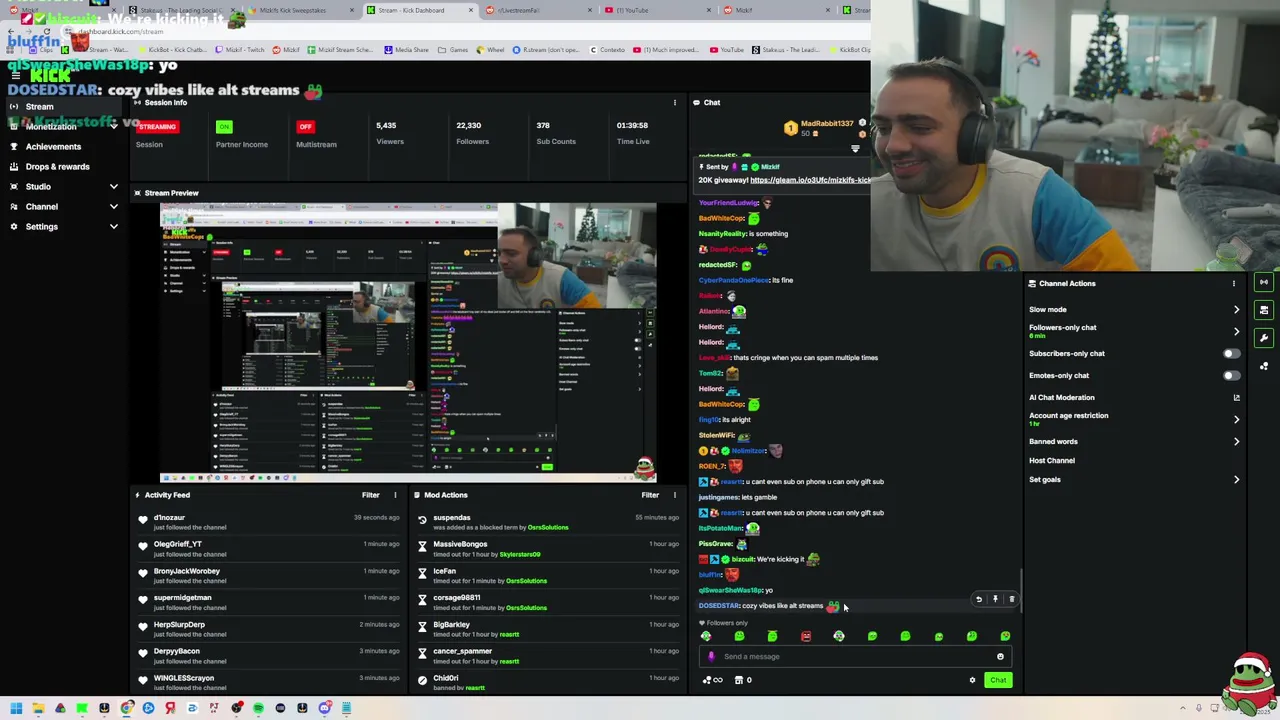
Task: Open the Session Info three-dot menu
Action: click(x=674, y=102)
